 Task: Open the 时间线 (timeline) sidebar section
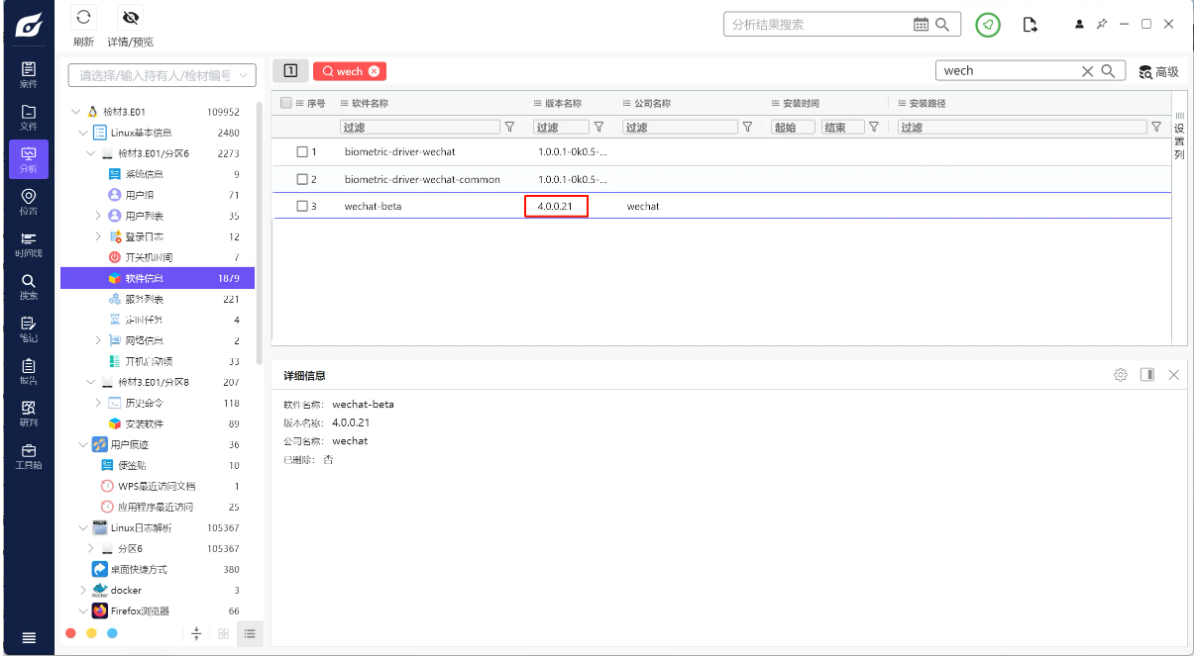tap(28, 244)
